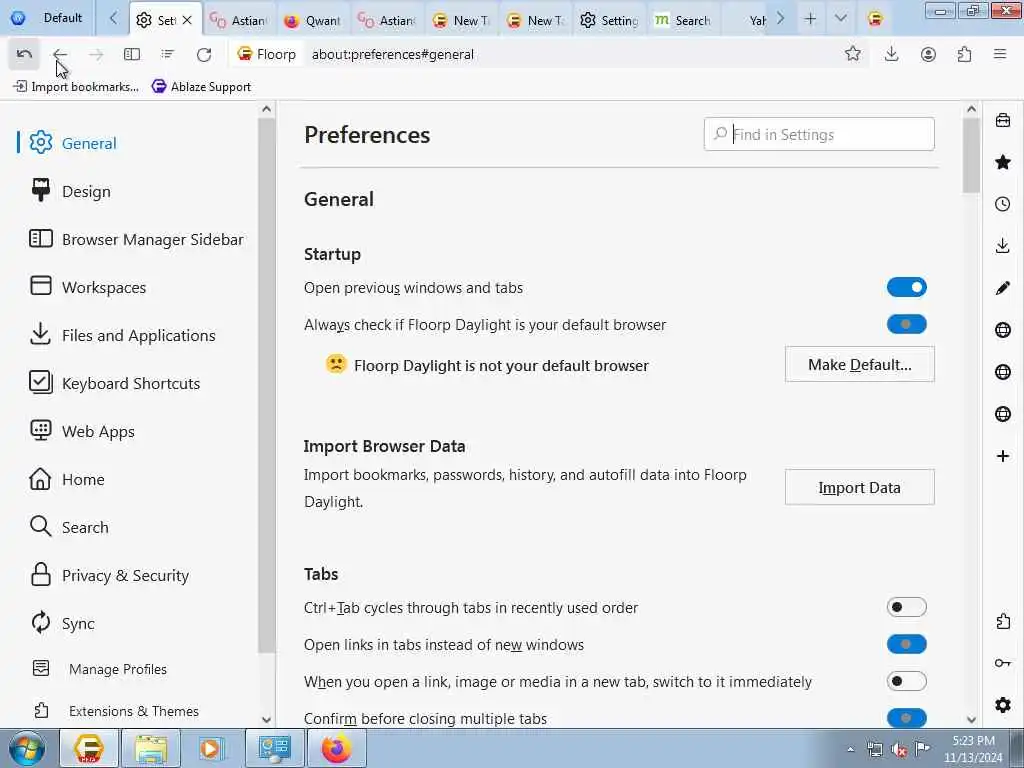The width and height of the screenshot is (1024, 768).
Task: Open the notes pencil in right sidebar
Action: point(1003,288)
